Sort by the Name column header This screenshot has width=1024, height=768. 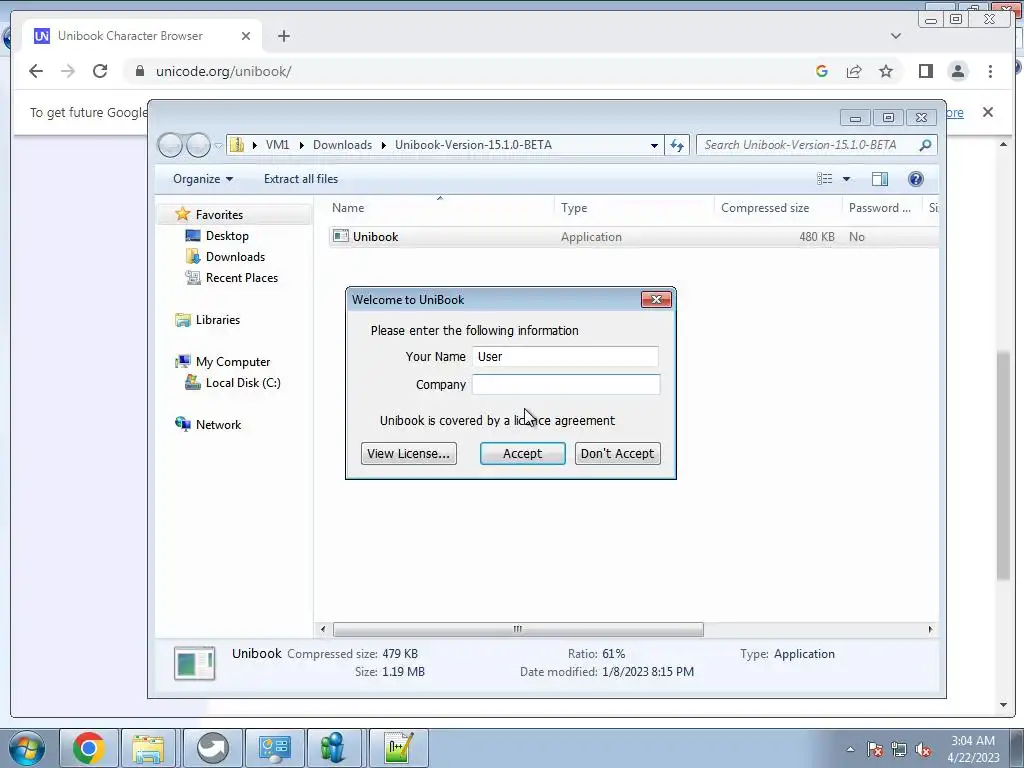(x=348, y=208)
